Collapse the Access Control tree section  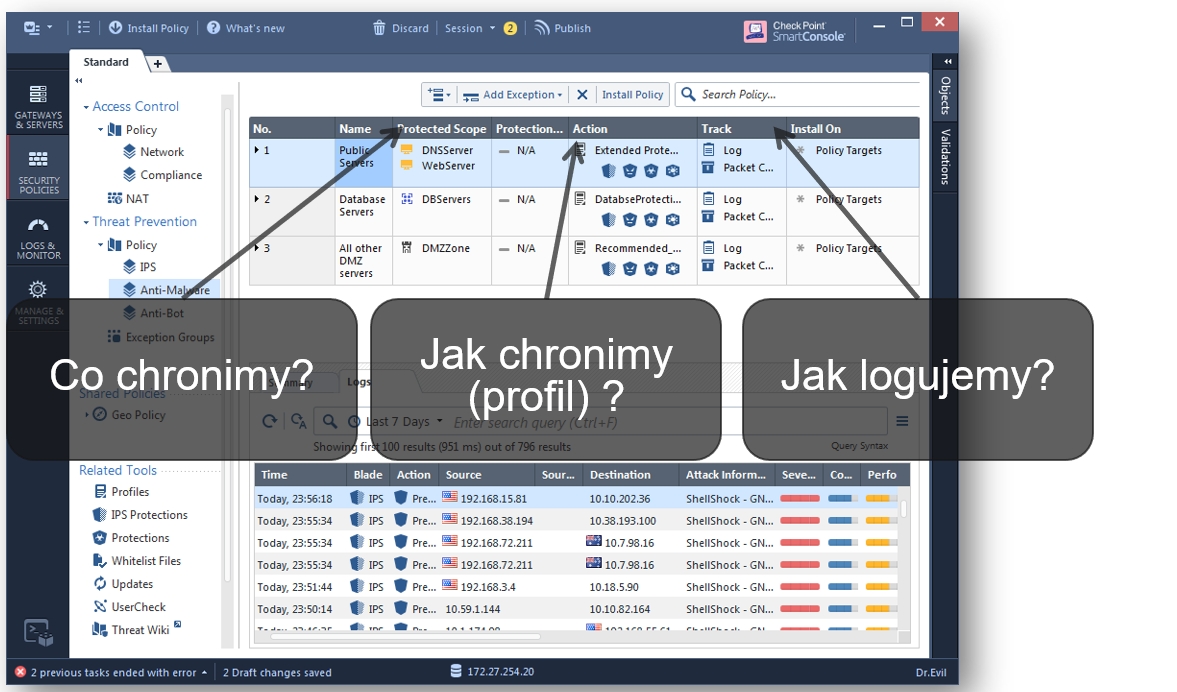point(87,107)
